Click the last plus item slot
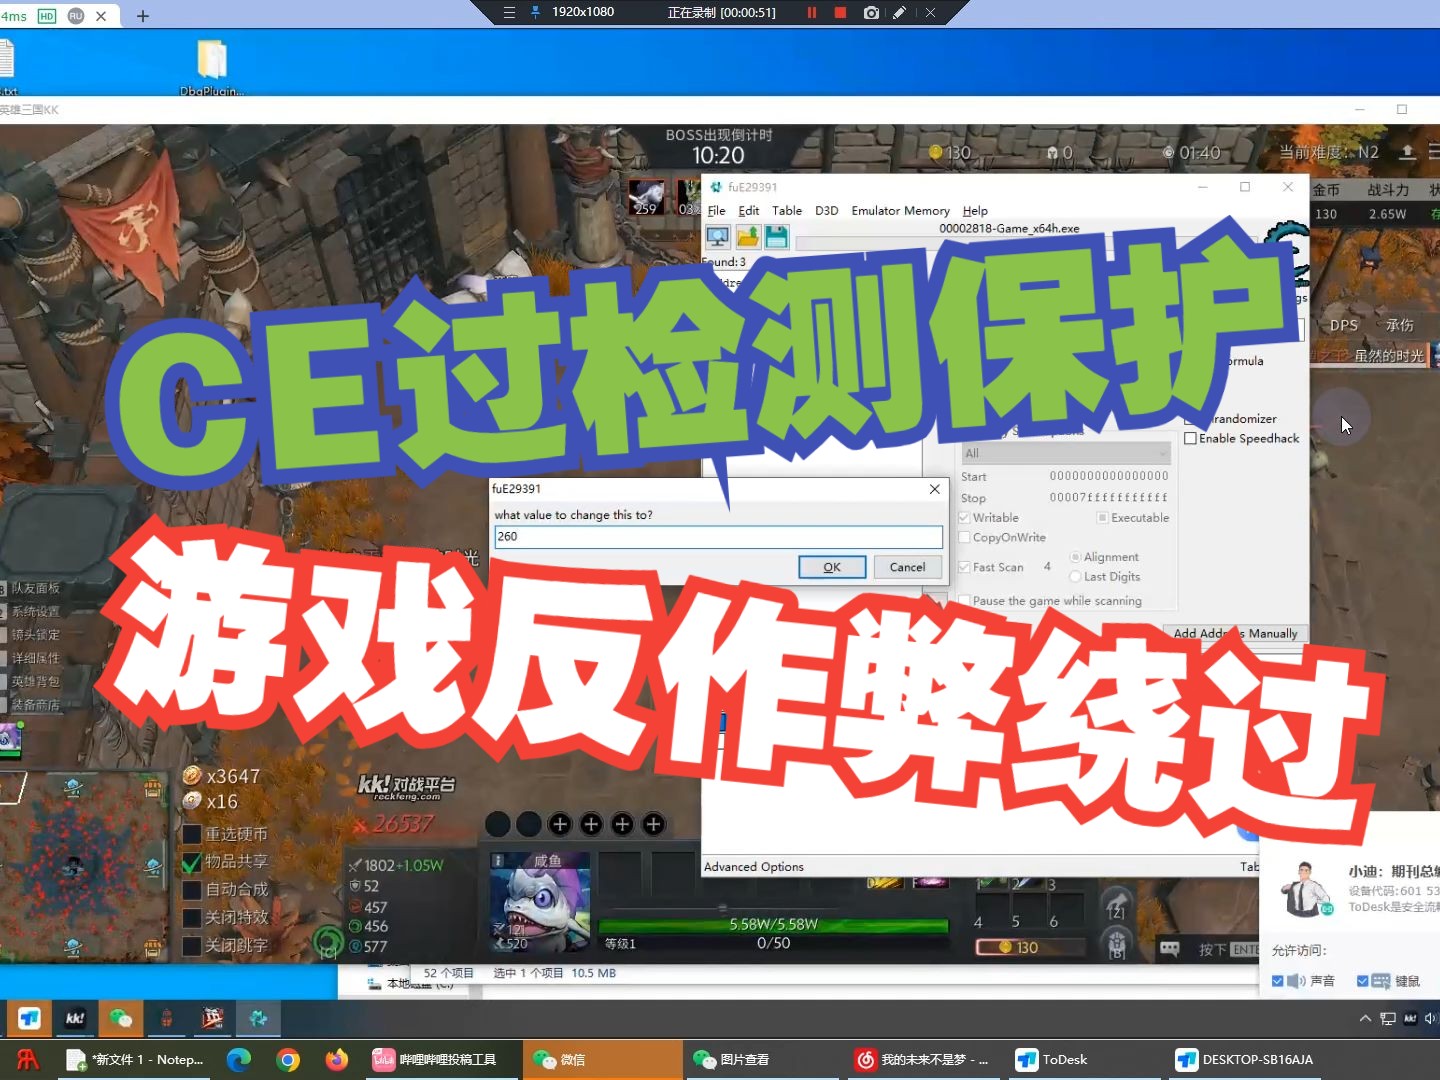 654,824
